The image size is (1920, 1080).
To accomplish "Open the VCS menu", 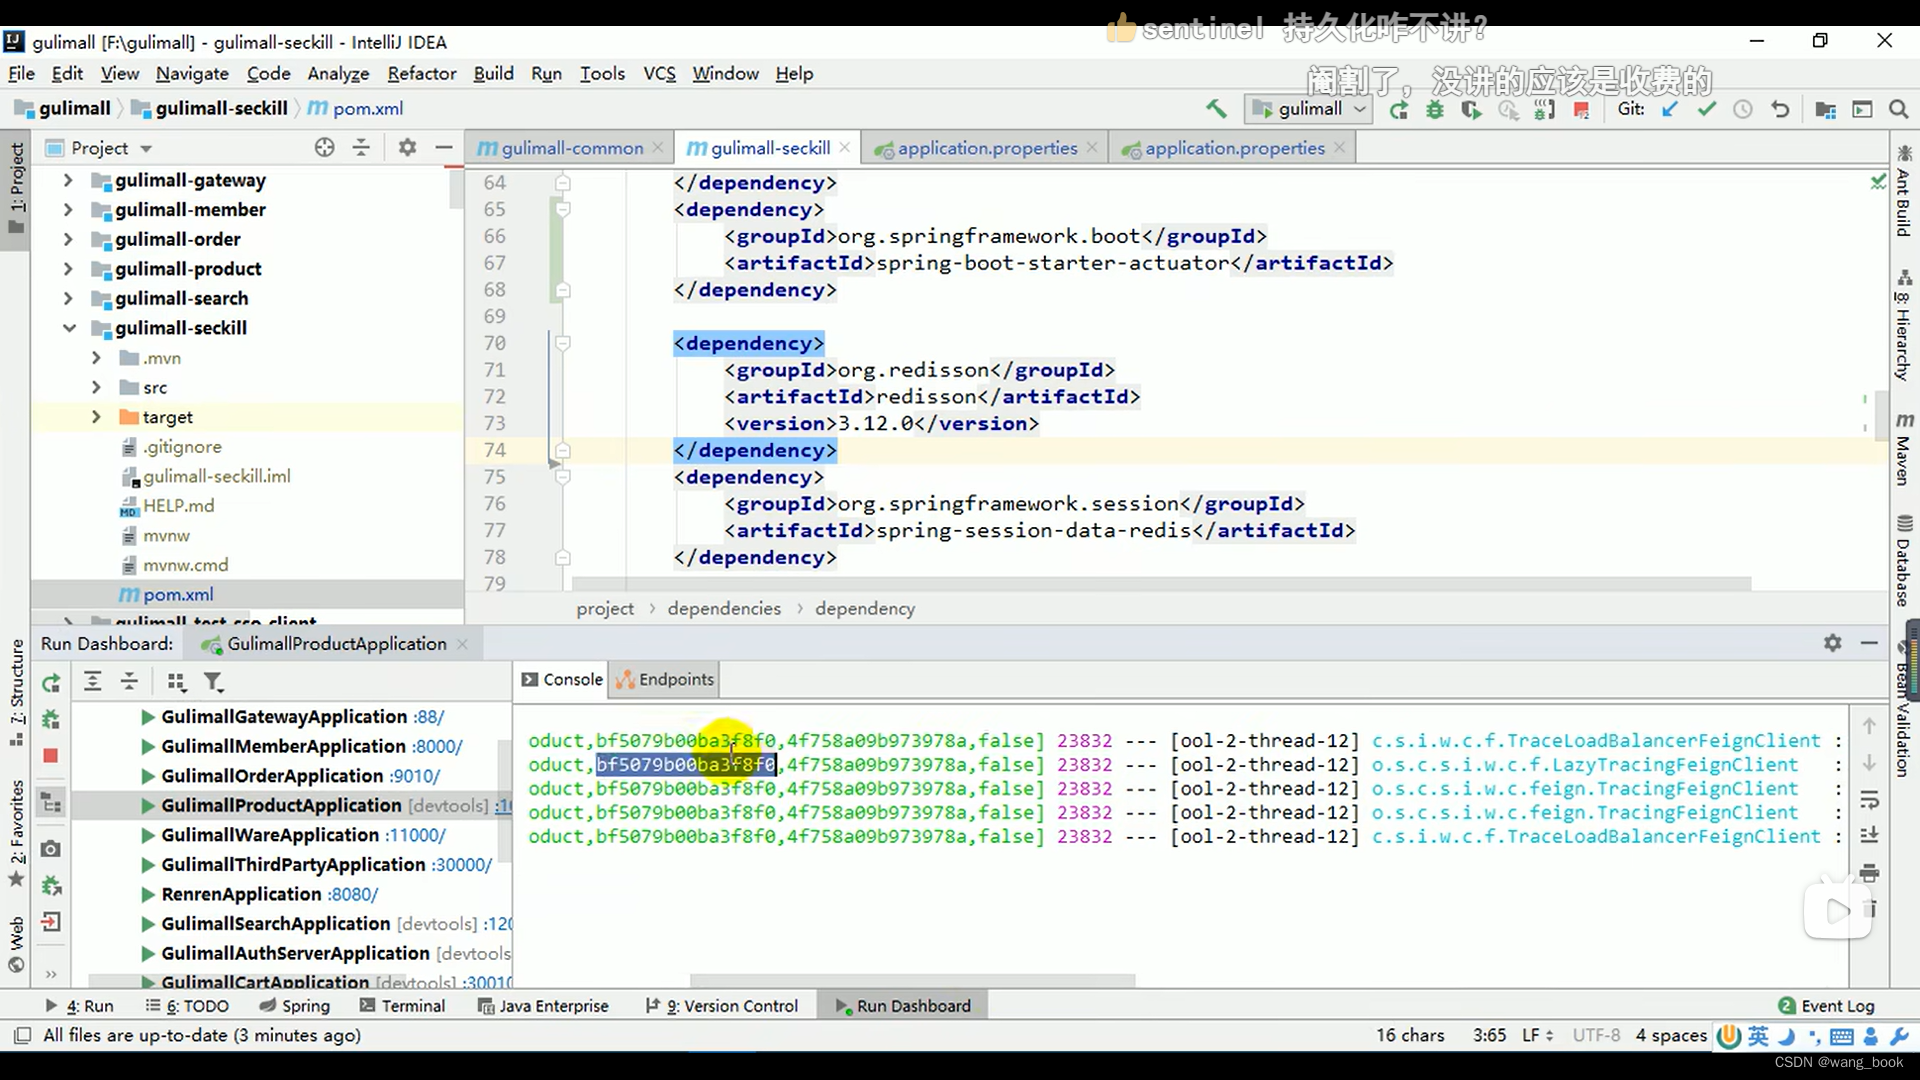I will [659, 73].
